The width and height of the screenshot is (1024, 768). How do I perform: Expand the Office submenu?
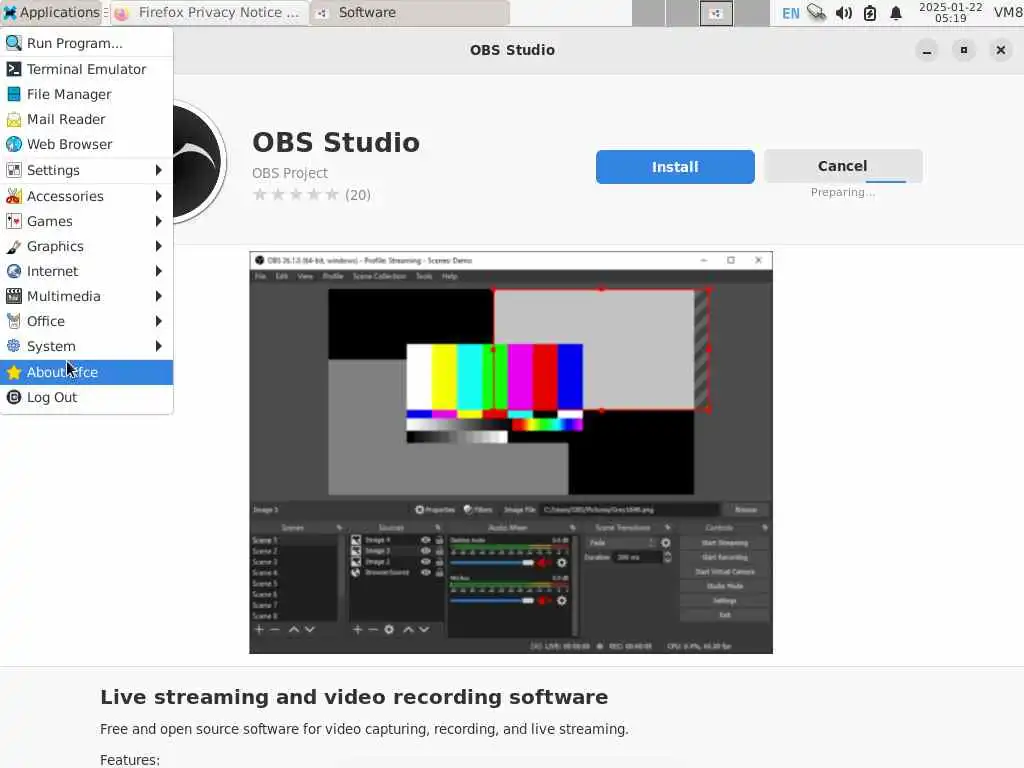(86, 321)
